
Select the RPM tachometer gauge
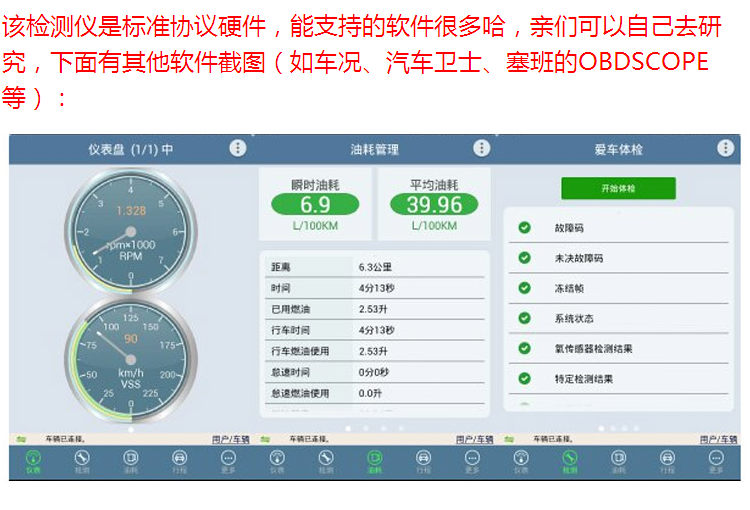click(x=131, y=232)
